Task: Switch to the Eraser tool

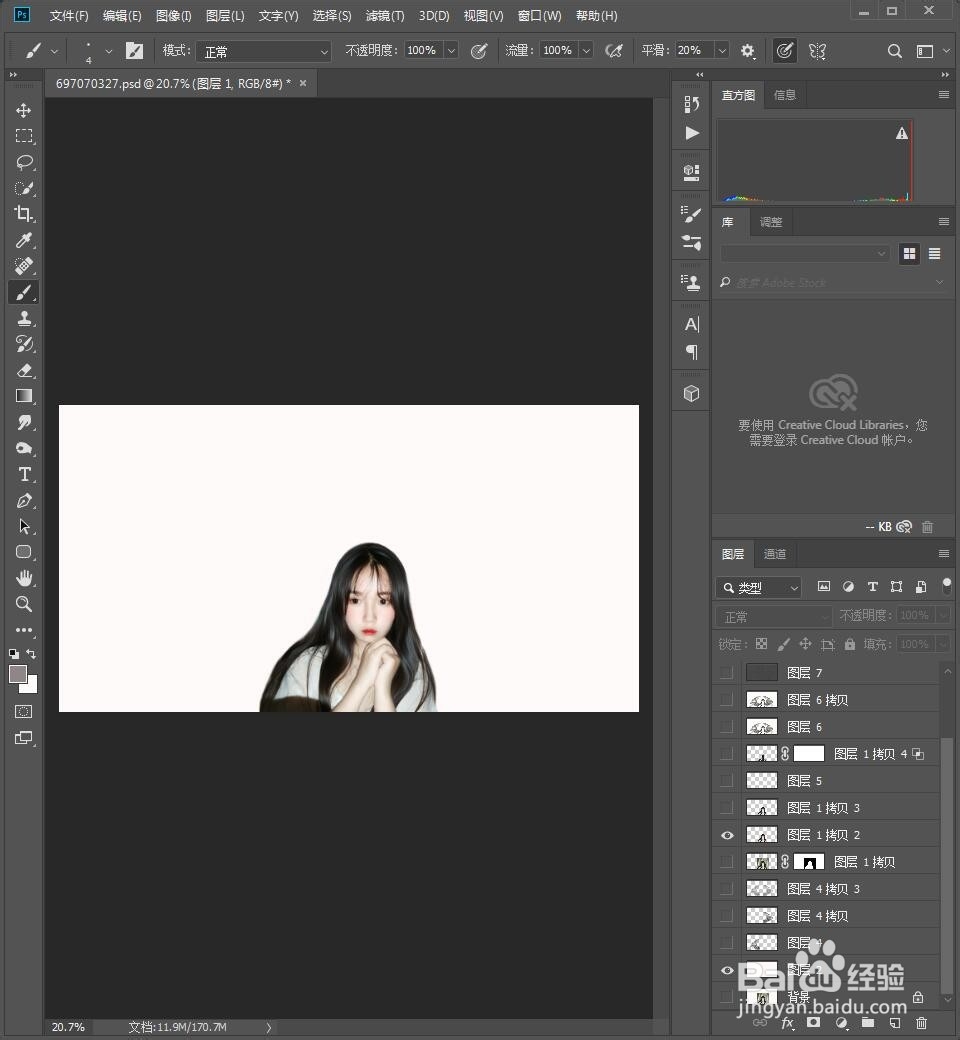Action: click(24, 370)
